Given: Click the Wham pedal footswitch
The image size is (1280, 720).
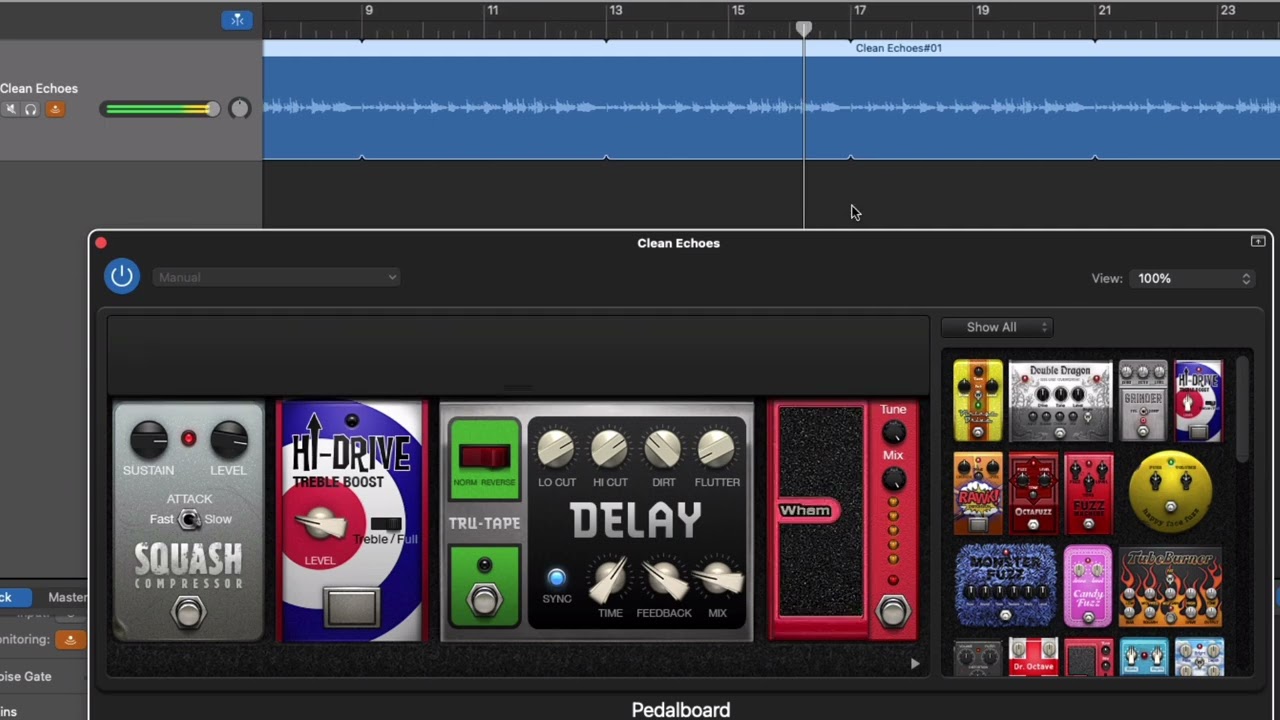Looking at the screenshot, I should (893, 610).
